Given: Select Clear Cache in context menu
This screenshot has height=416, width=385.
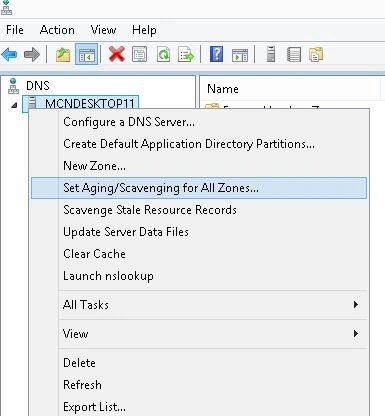Looking at the screenshot, I should [199, 254].
